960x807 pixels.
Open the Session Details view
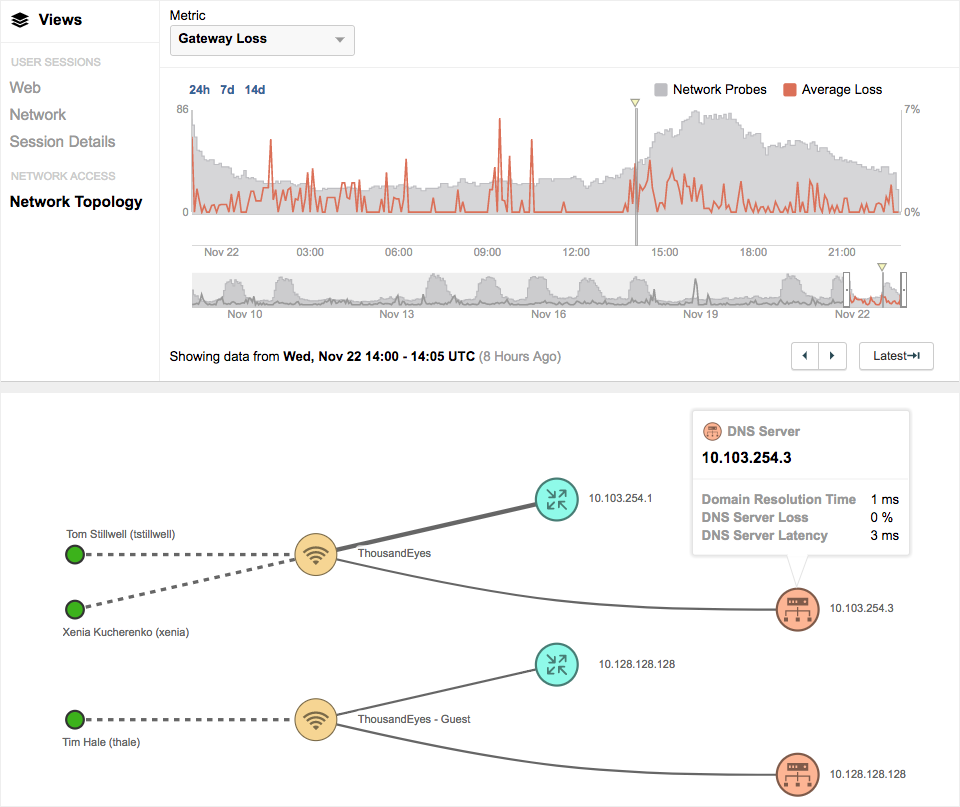tap(62, 142)
